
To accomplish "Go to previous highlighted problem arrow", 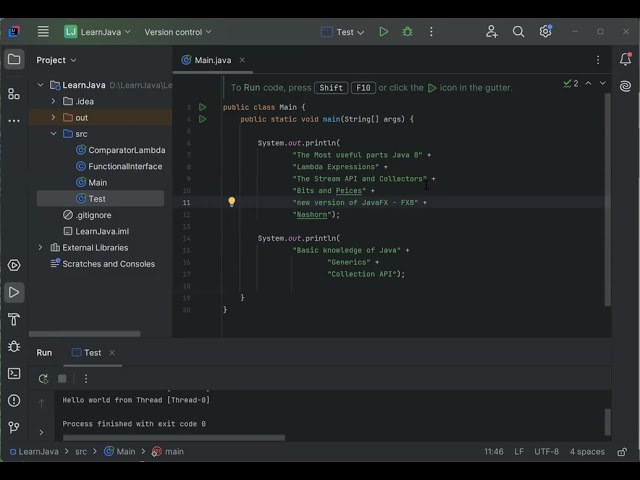I will 588,83.
